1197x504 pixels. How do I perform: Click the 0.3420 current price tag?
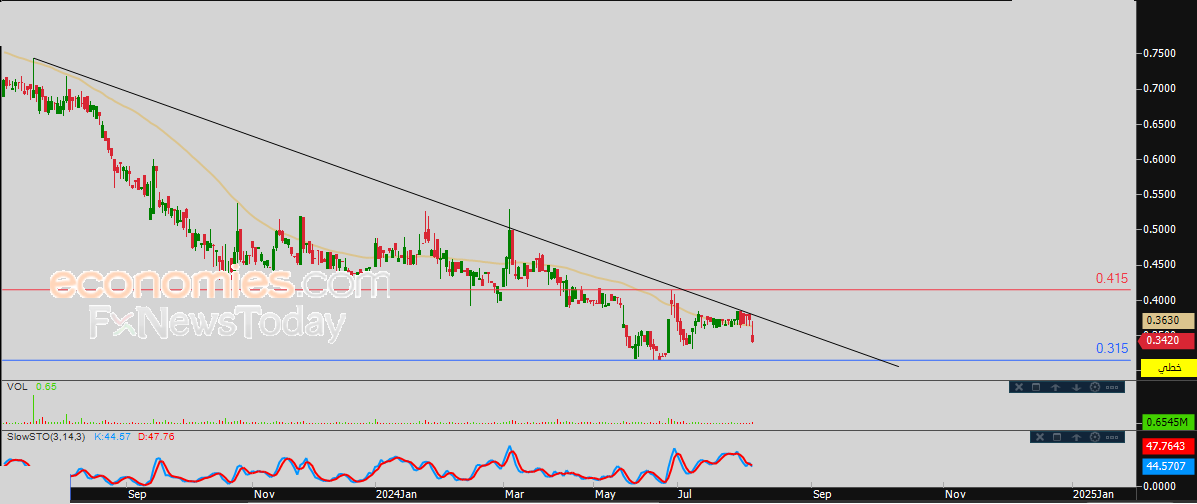[1168, 341]
